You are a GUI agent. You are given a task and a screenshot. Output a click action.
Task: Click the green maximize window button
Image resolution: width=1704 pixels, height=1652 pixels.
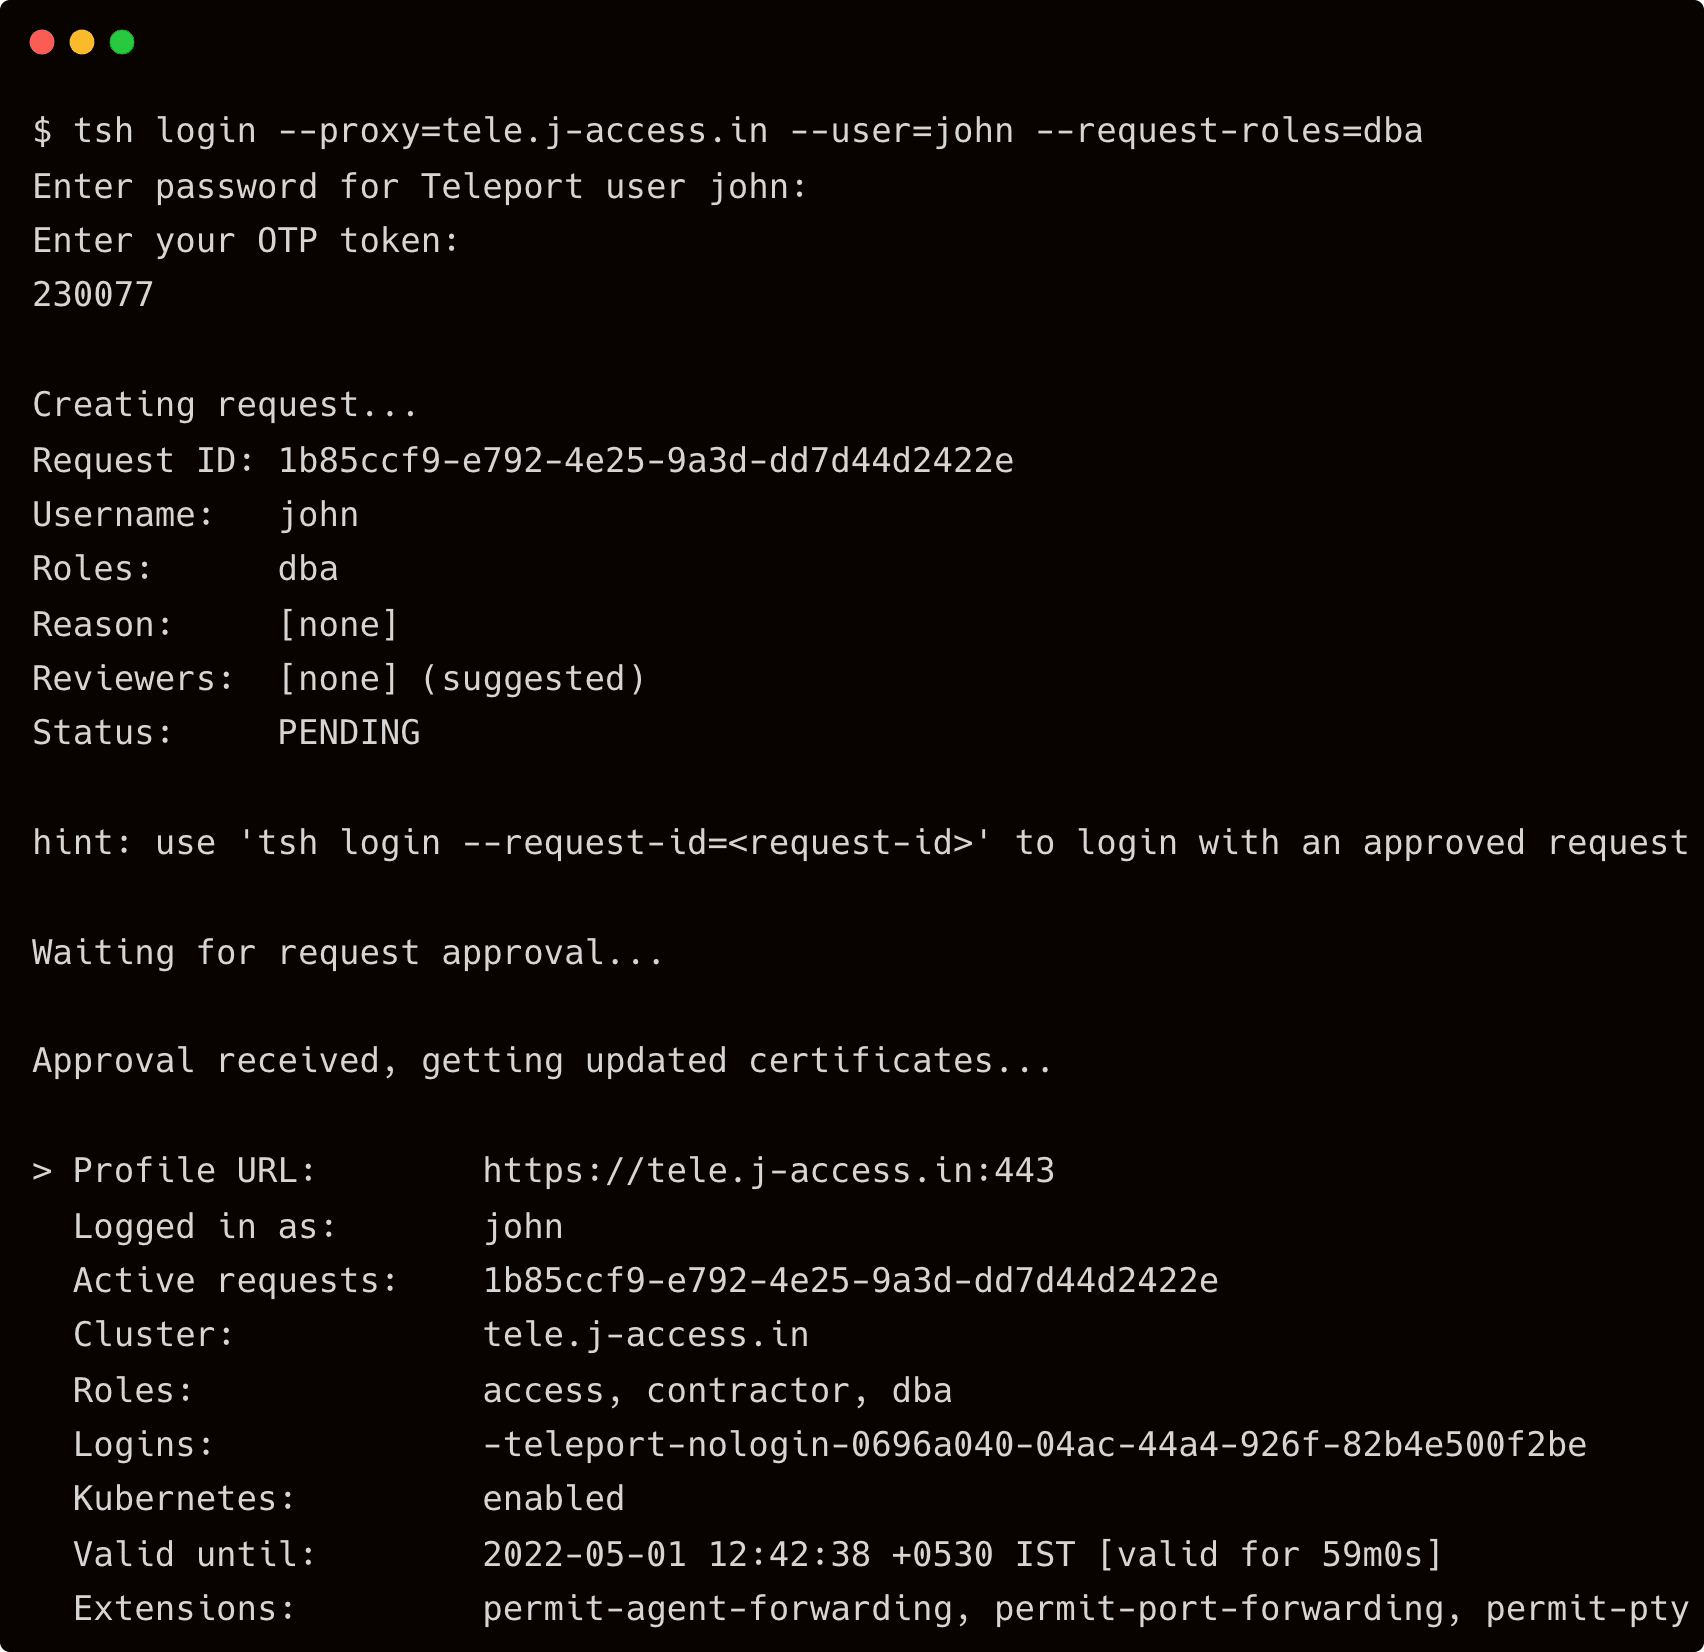coord(122,42)
